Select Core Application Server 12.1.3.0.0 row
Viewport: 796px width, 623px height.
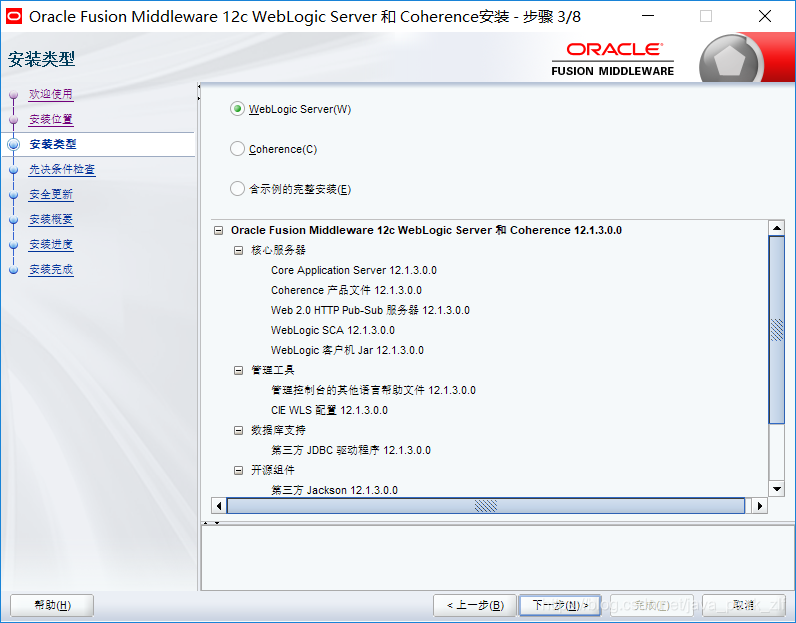pyautogui.click(x=354, y=270)
